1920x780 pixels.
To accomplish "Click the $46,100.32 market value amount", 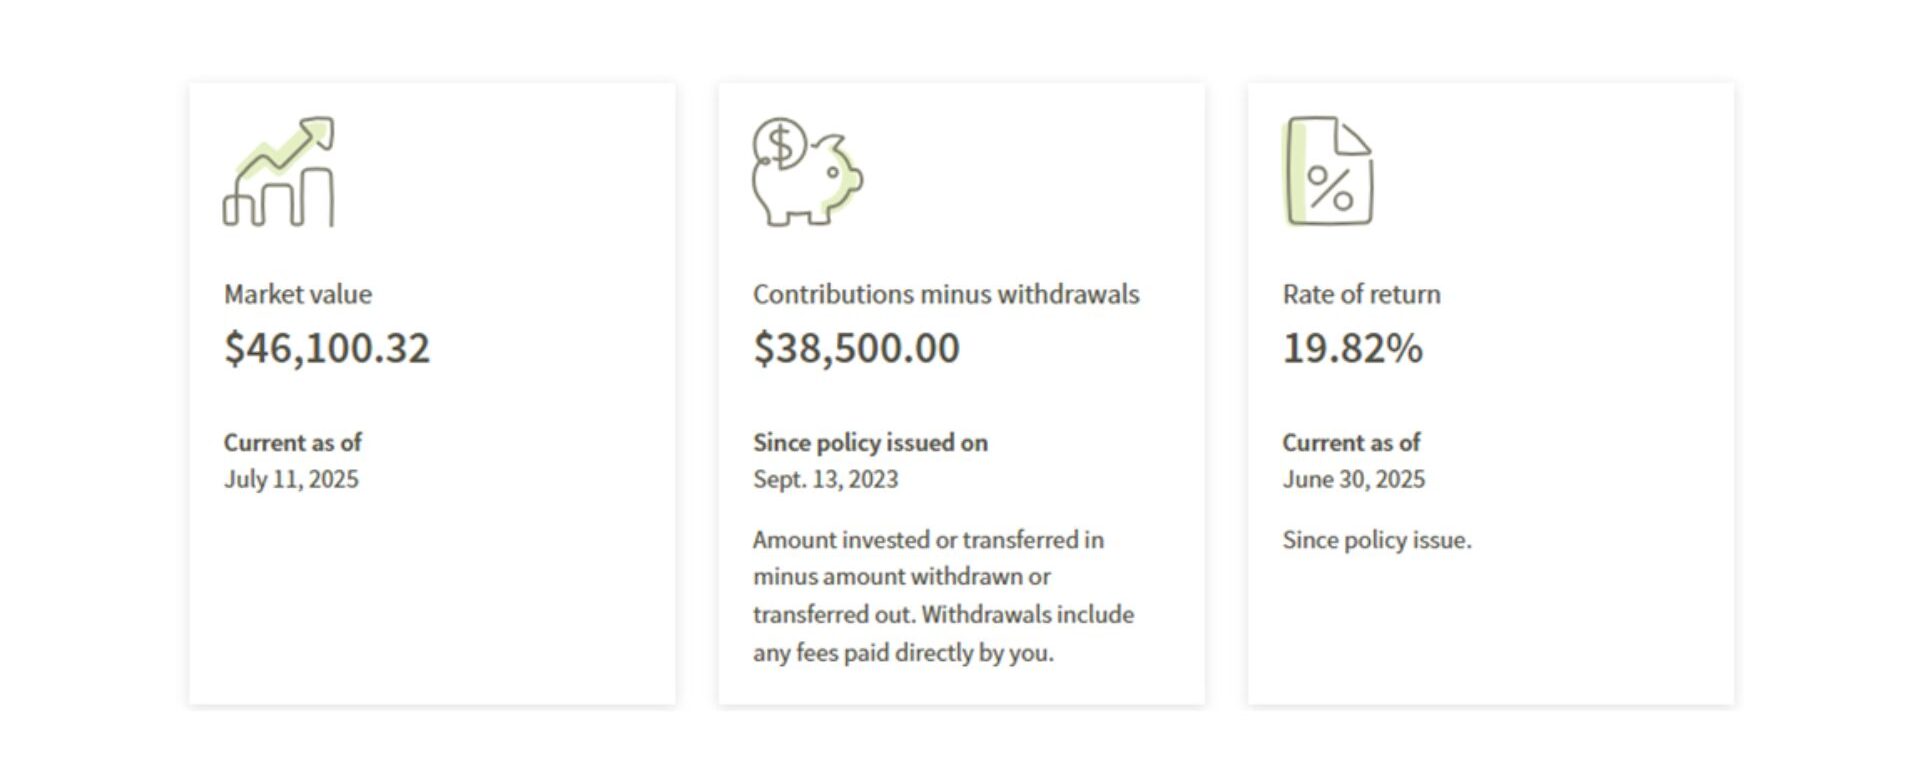I will [327, 348].
